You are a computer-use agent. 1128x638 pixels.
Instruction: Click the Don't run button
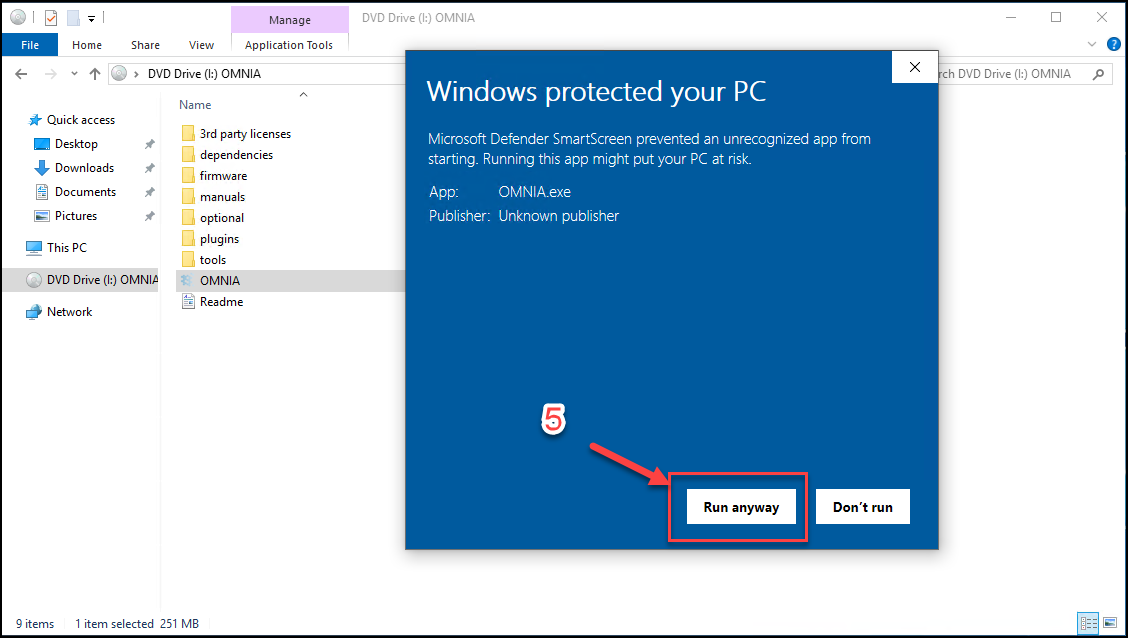click(x=863, y=507)
